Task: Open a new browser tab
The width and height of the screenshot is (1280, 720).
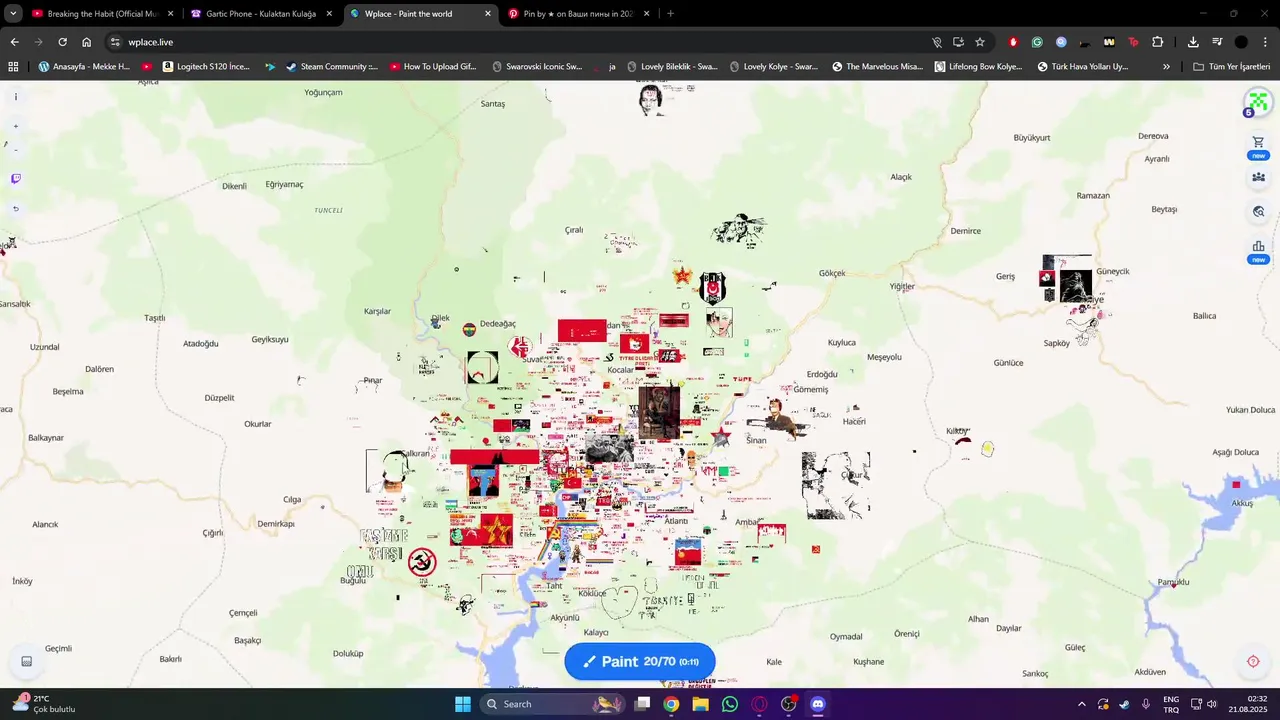Action: (670, 14)
